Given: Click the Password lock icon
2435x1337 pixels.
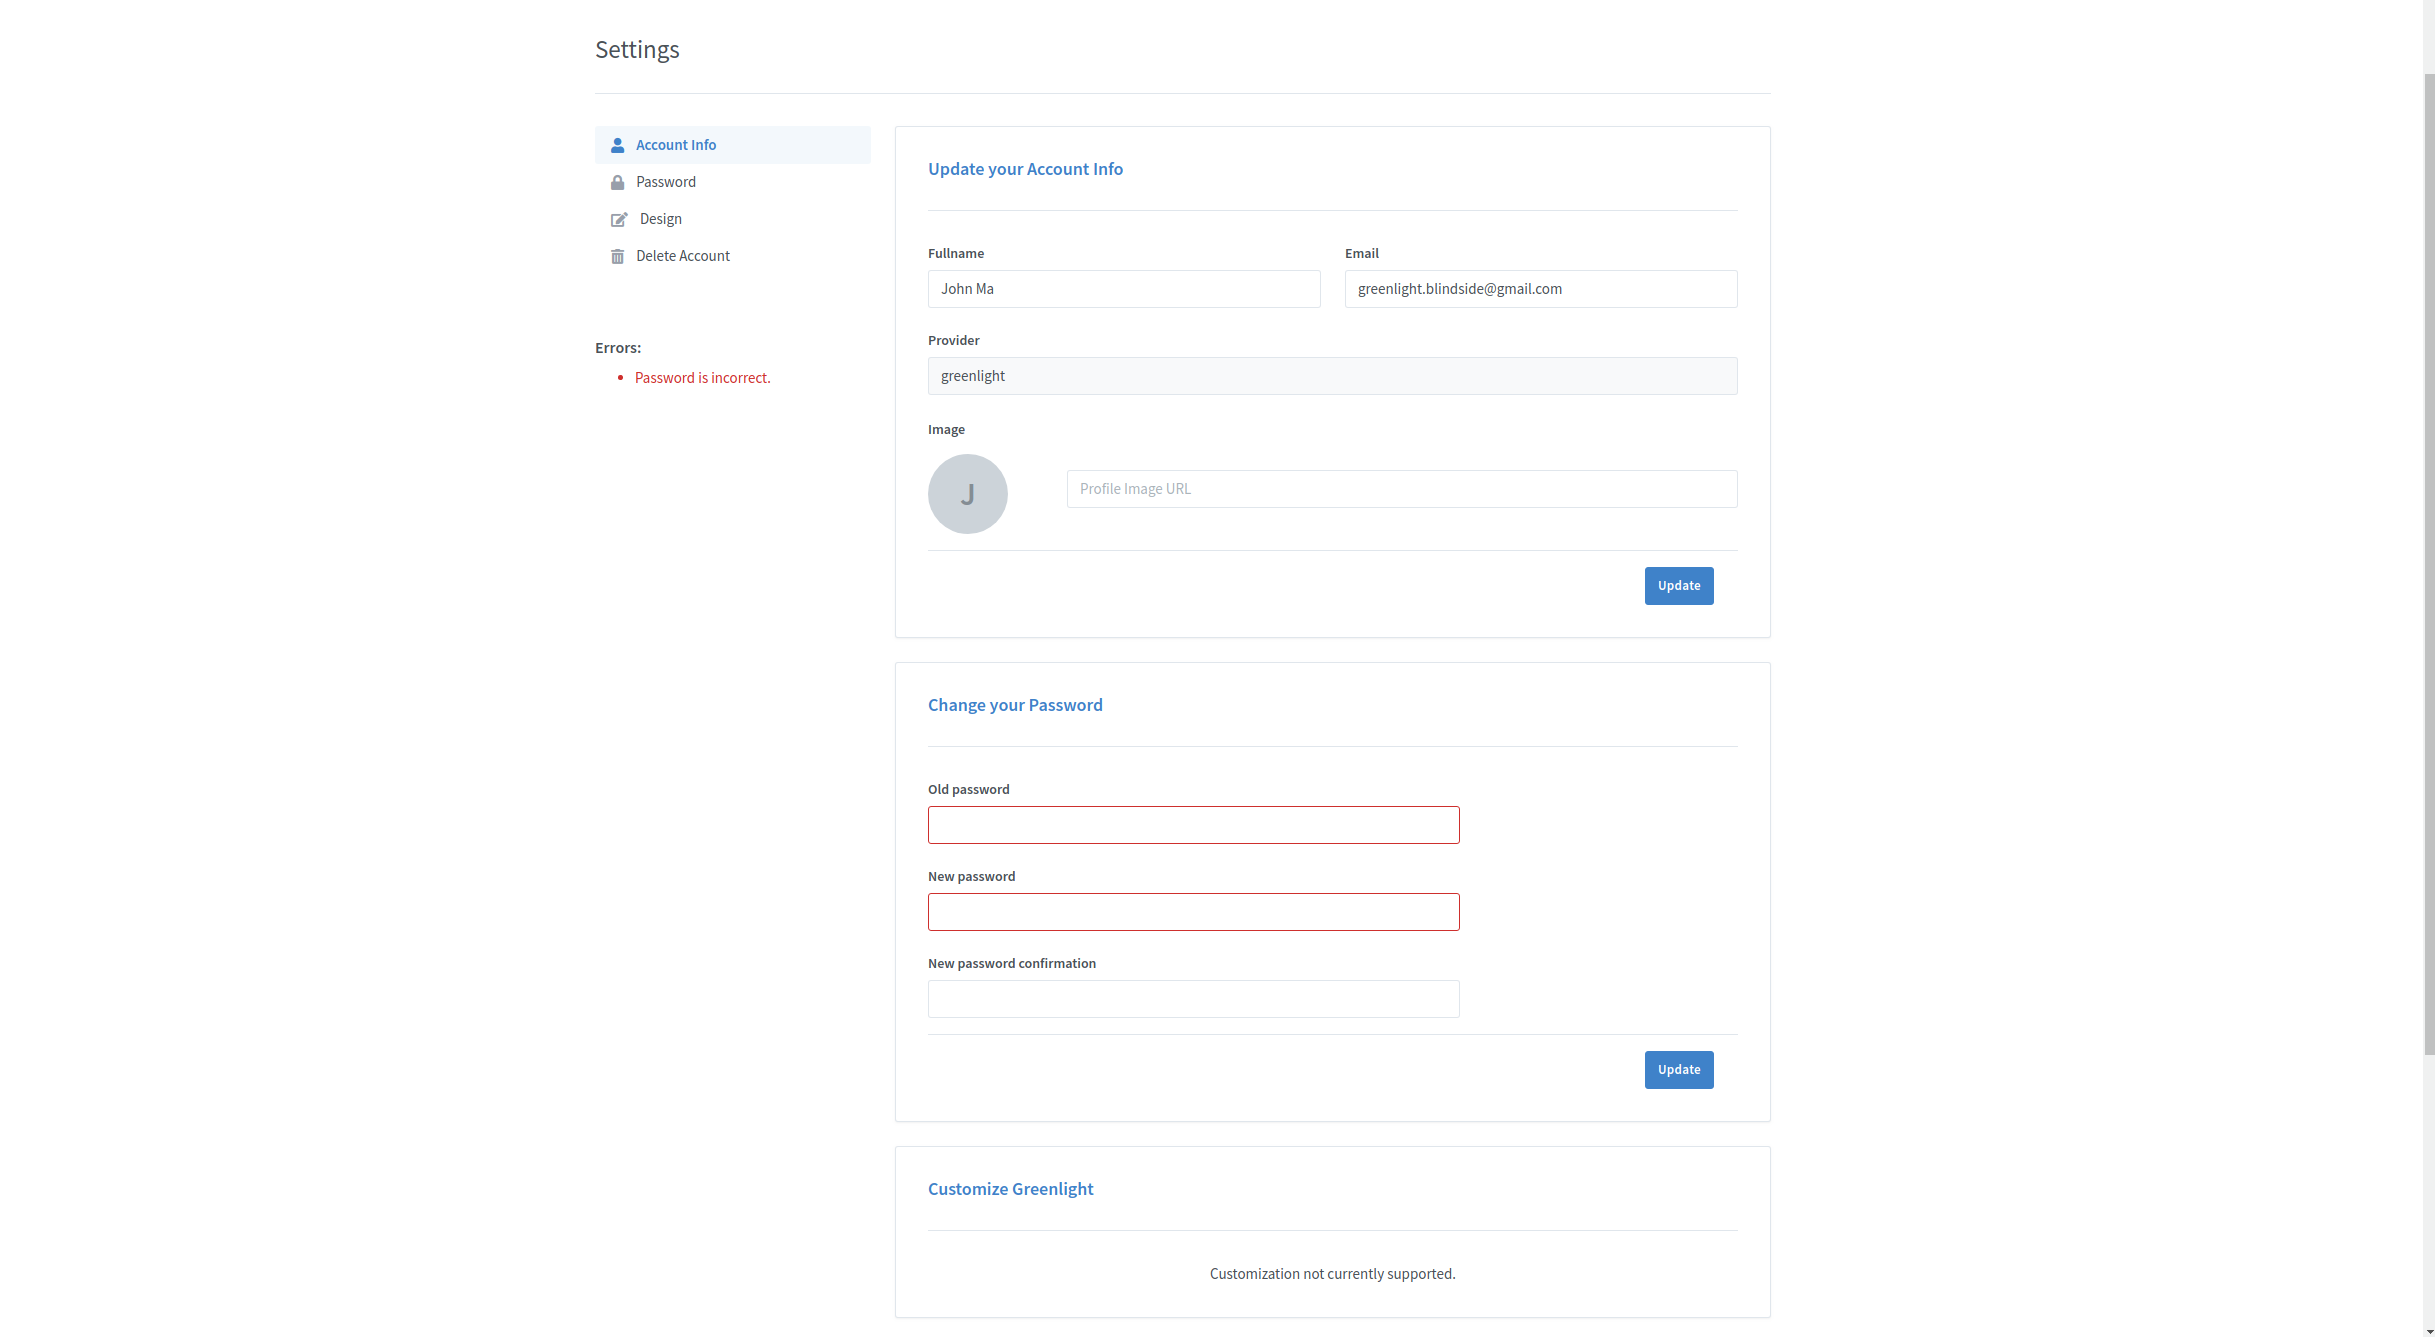Looking at the screenshot, I should tap(617, 182).
